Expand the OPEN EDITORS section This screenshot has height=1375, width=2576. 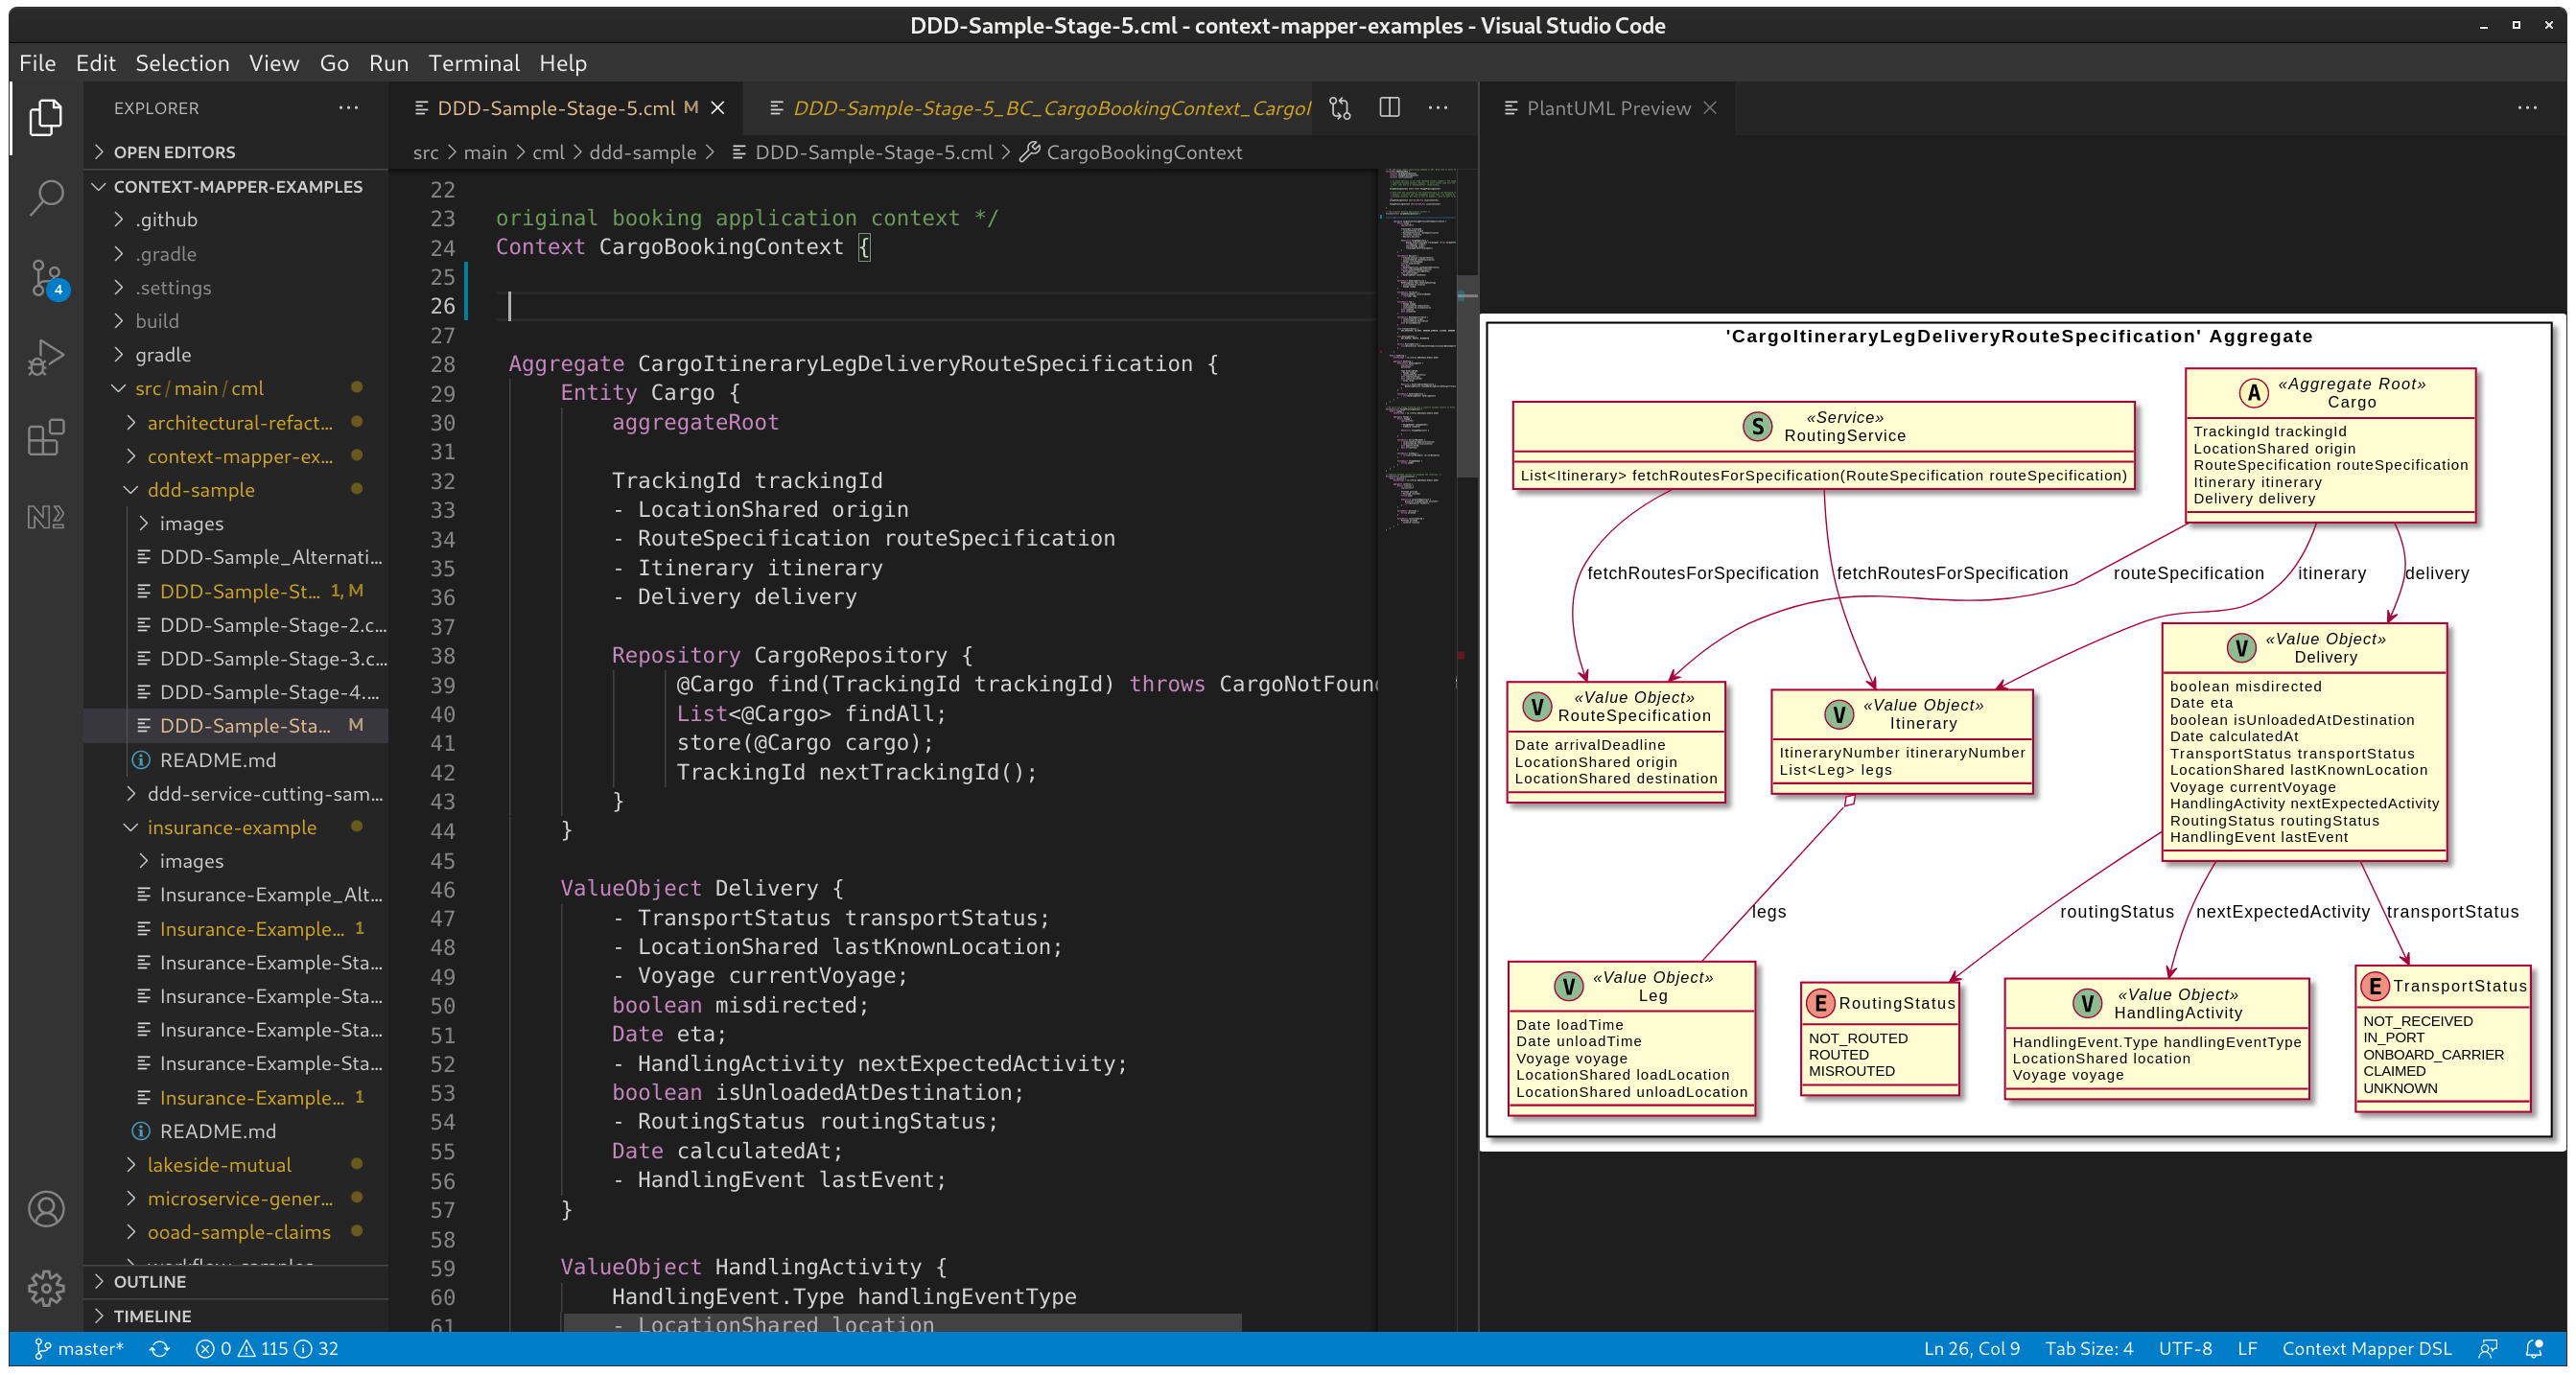pyautogui.click(x=236, y=152)
